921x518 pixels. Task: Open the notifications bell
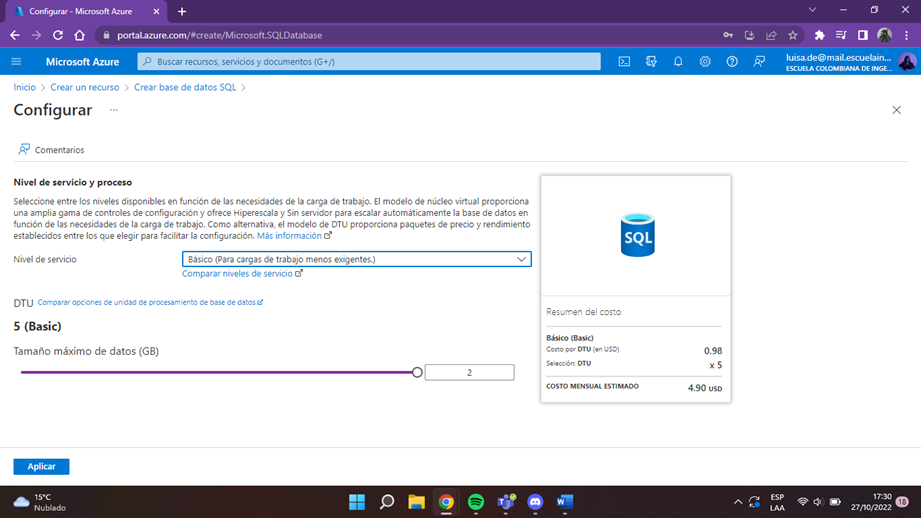click(x=678, y=62)
